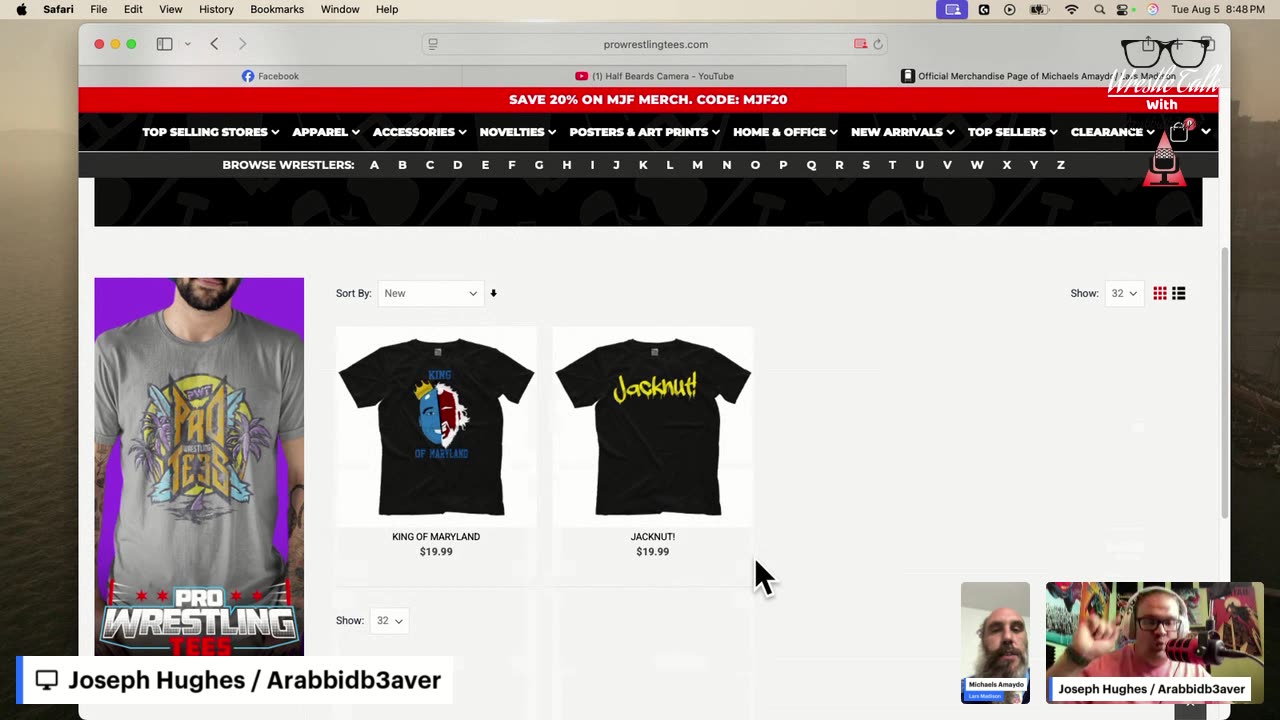Click the MJF merch 20% off banner
Image resolution: width=1280 pixels, height=720 pixels.
(x=648, y=100)
